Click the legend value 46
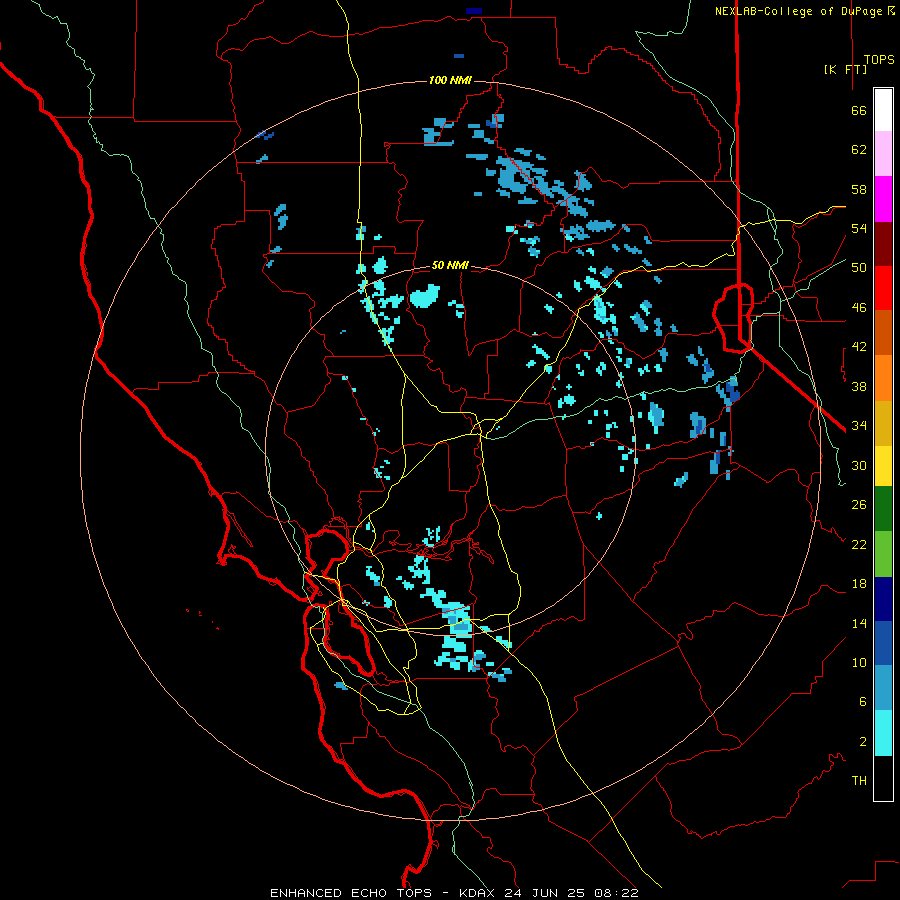This screenshot has height=900, width=900. tap(859, 308)
